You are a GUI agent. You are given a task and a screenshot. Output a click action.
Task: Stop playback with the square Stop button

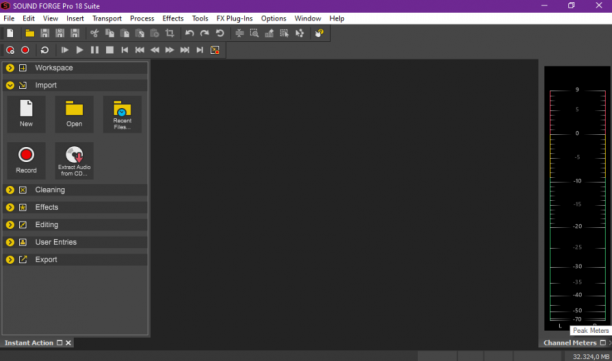(110, 50)
